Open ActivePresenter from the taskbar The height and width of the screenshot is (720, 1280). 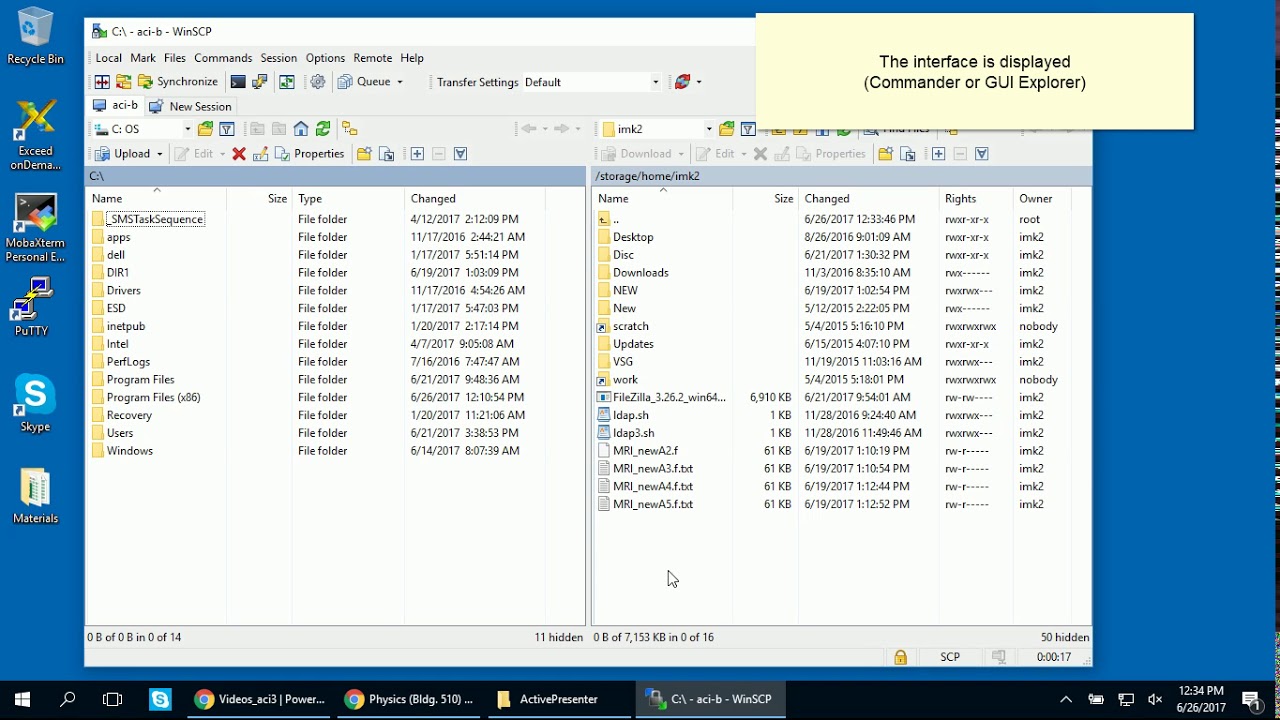558,699
